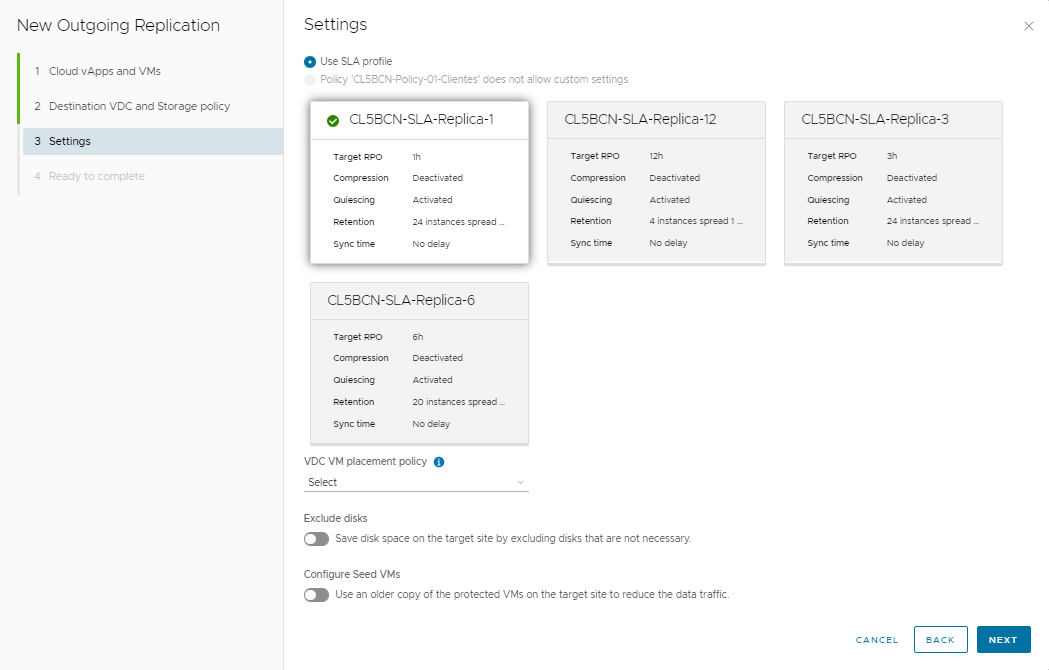Screen dimensions: 1049x670
Task: Click the '3h' Target RPO value
Action: 892,156
